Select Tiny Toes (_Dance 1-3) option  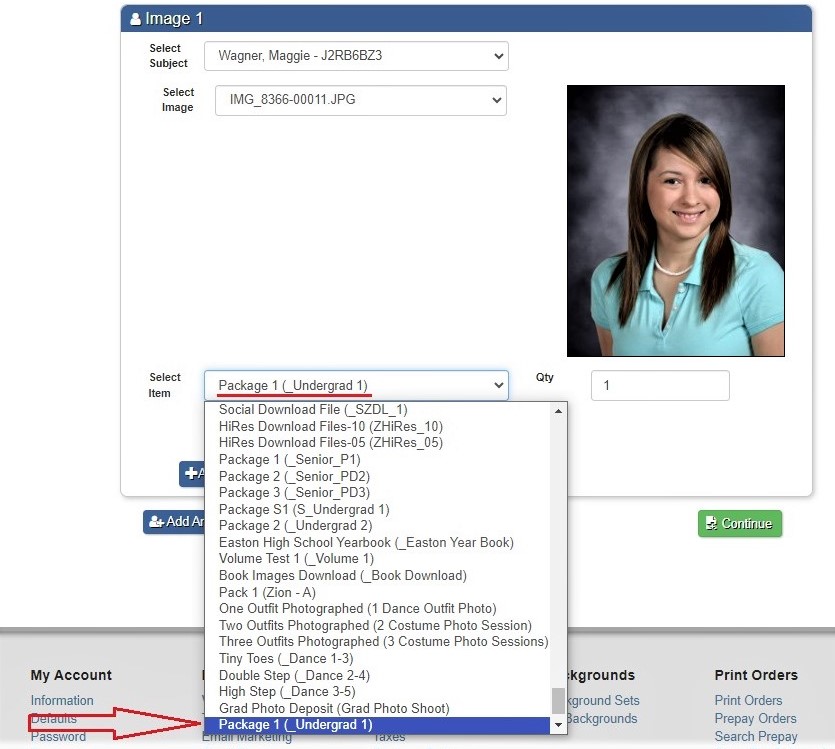point(286,658)
